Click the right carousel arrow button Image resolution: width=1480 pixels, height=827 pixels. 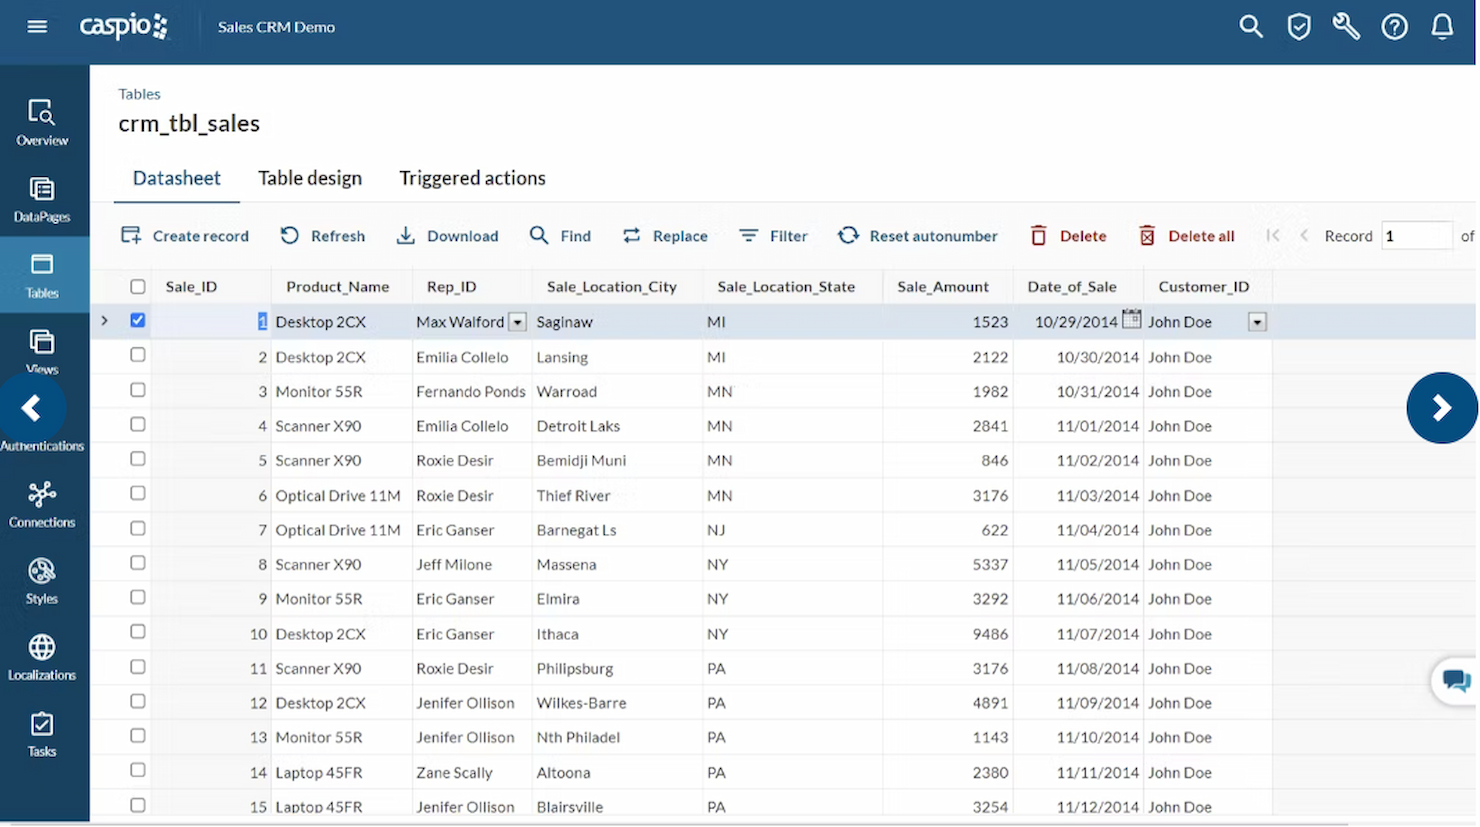(x=1441, y=408)
